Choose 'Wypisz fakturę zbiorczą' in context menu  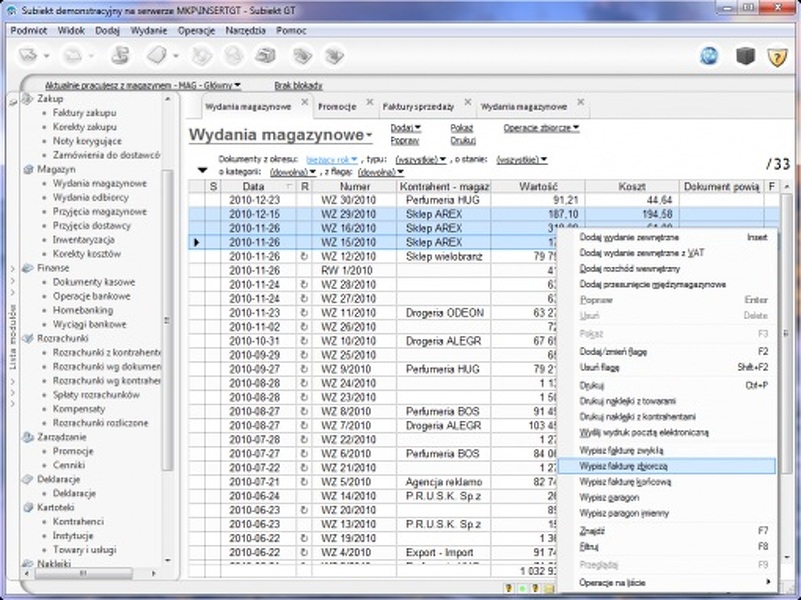(x=623, y=466)
